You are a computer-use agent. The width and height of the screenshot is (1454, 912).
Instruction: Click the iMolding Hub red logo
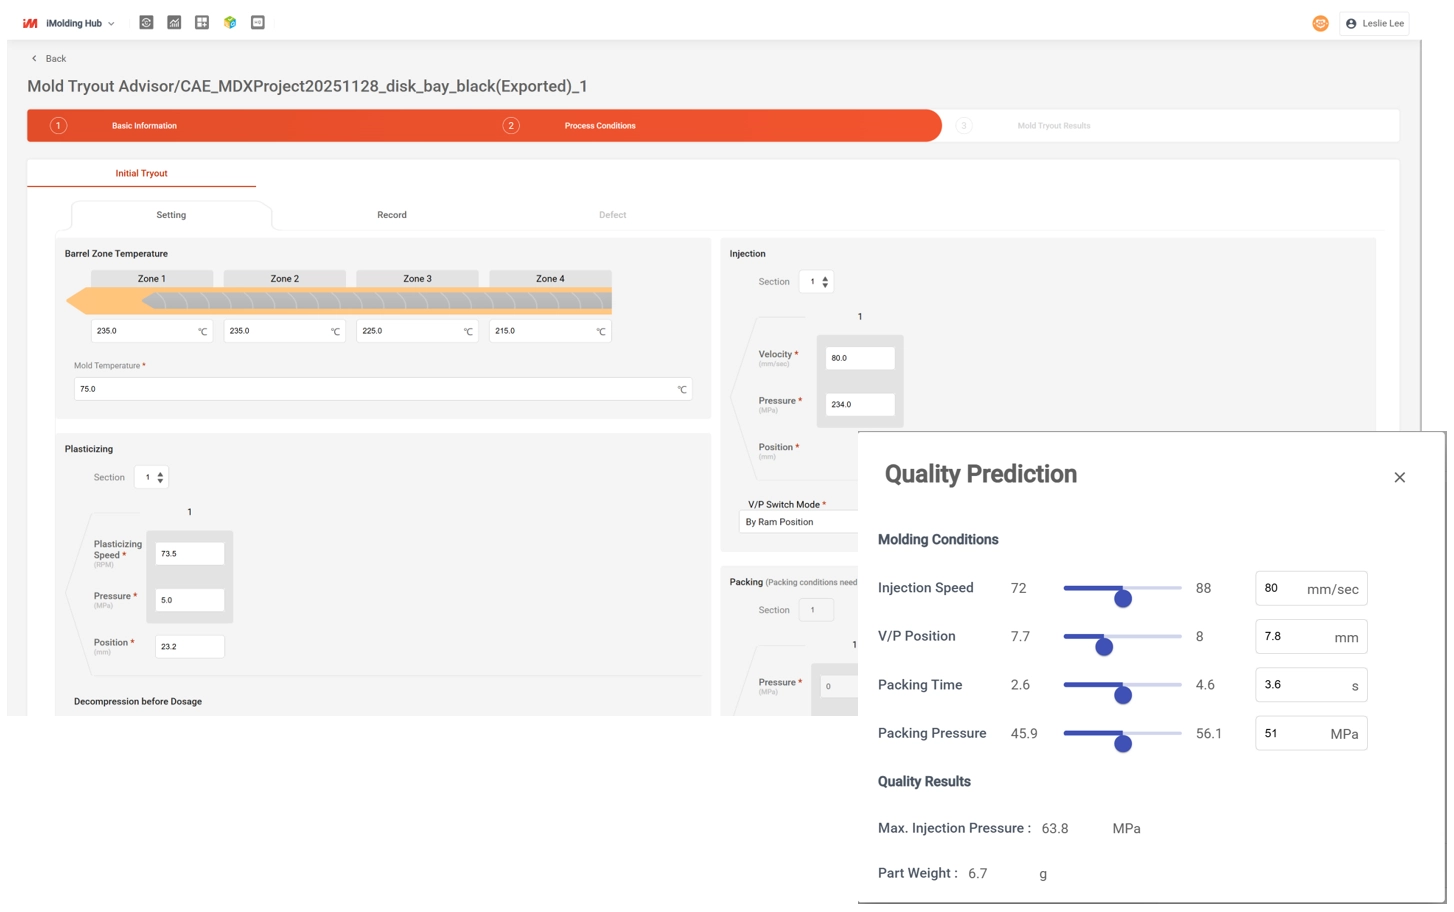click(x=30, y=23)
